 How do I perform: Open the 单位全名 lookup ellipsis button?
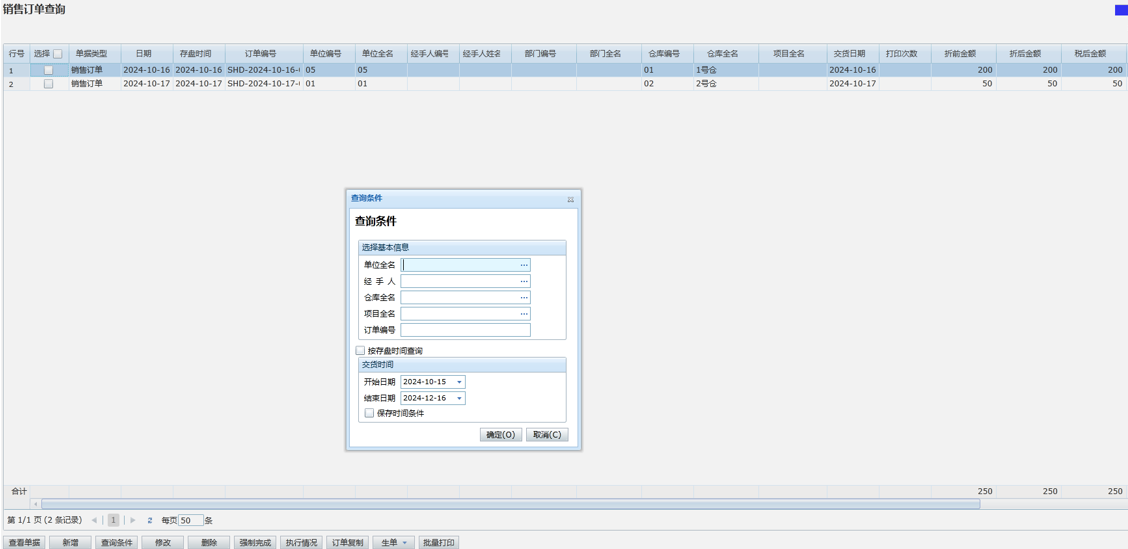coord(523,265)
